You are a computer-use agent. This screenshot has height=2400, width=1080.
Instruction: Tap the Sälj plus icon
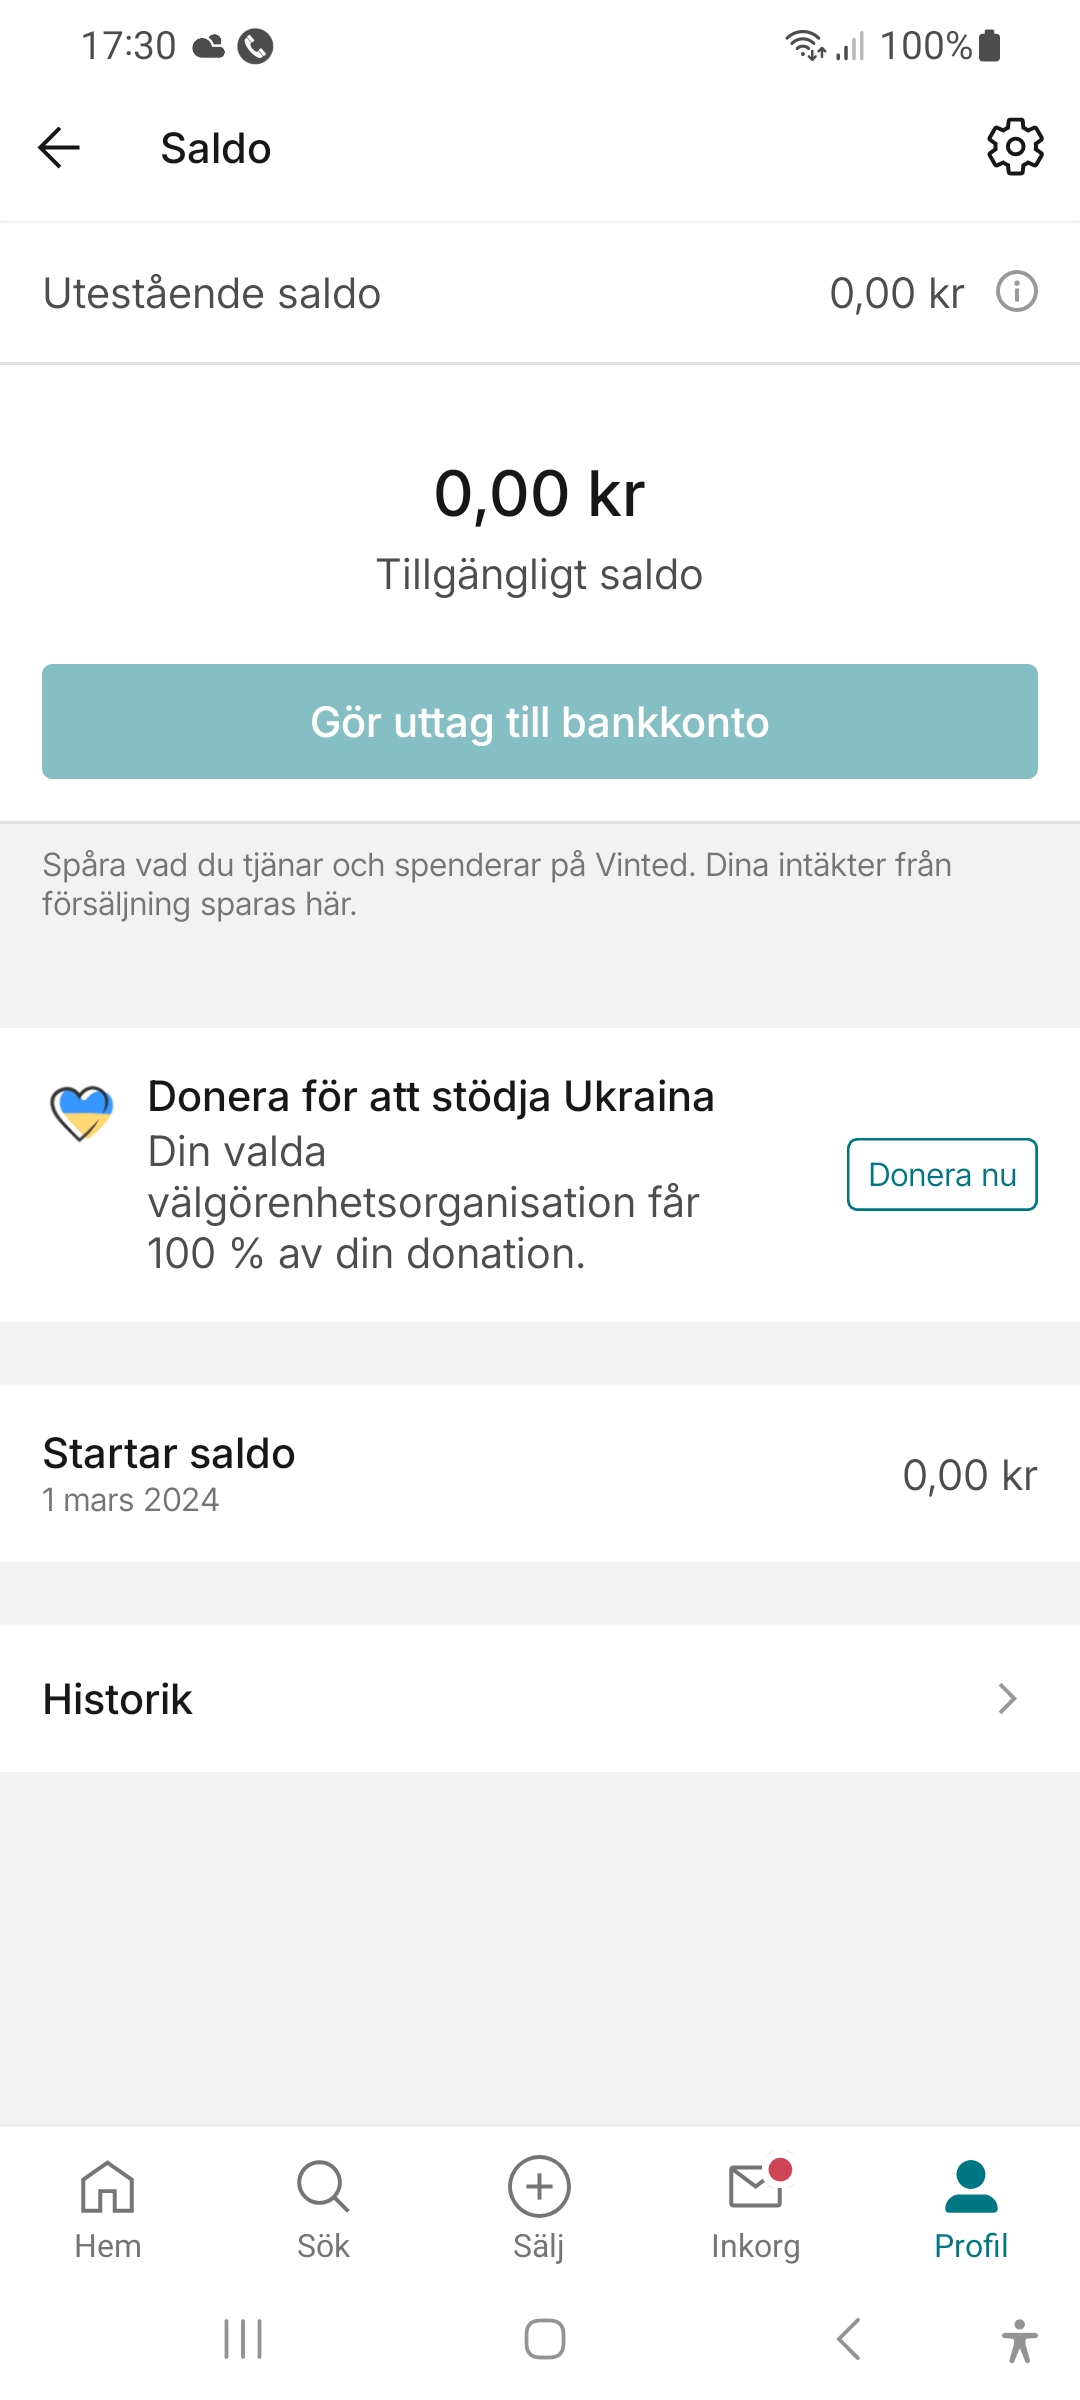pos(539,2188)
